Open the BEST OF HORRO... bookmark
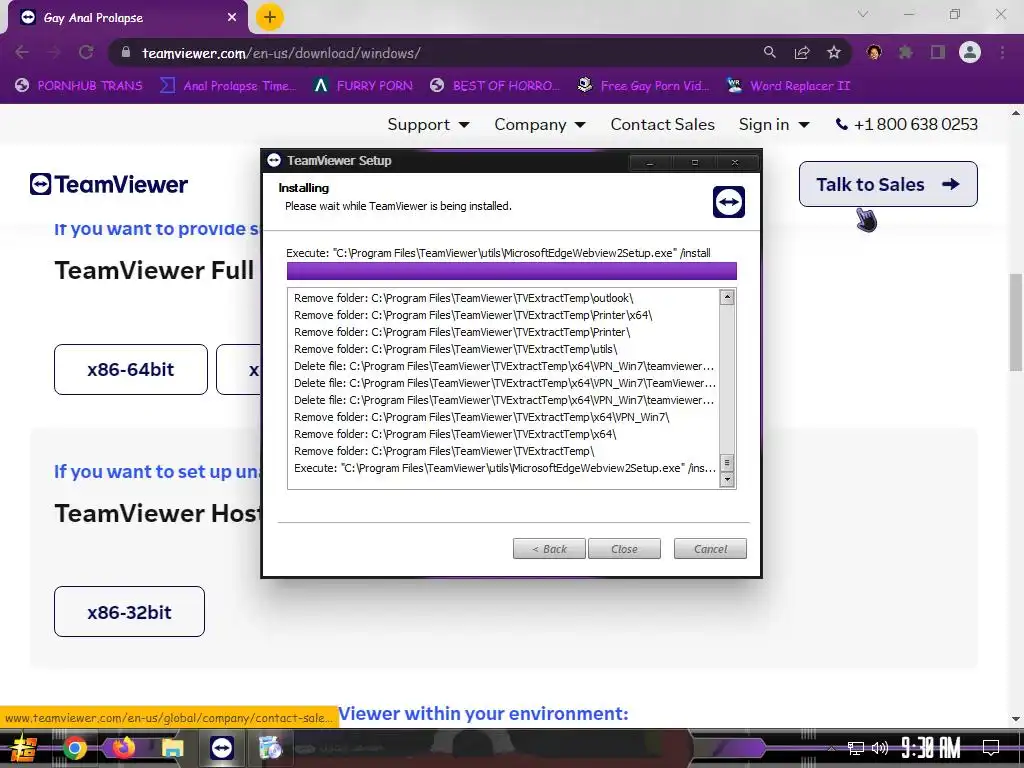Viewport: 1024px width, 768px height. (x=495, y=86)
